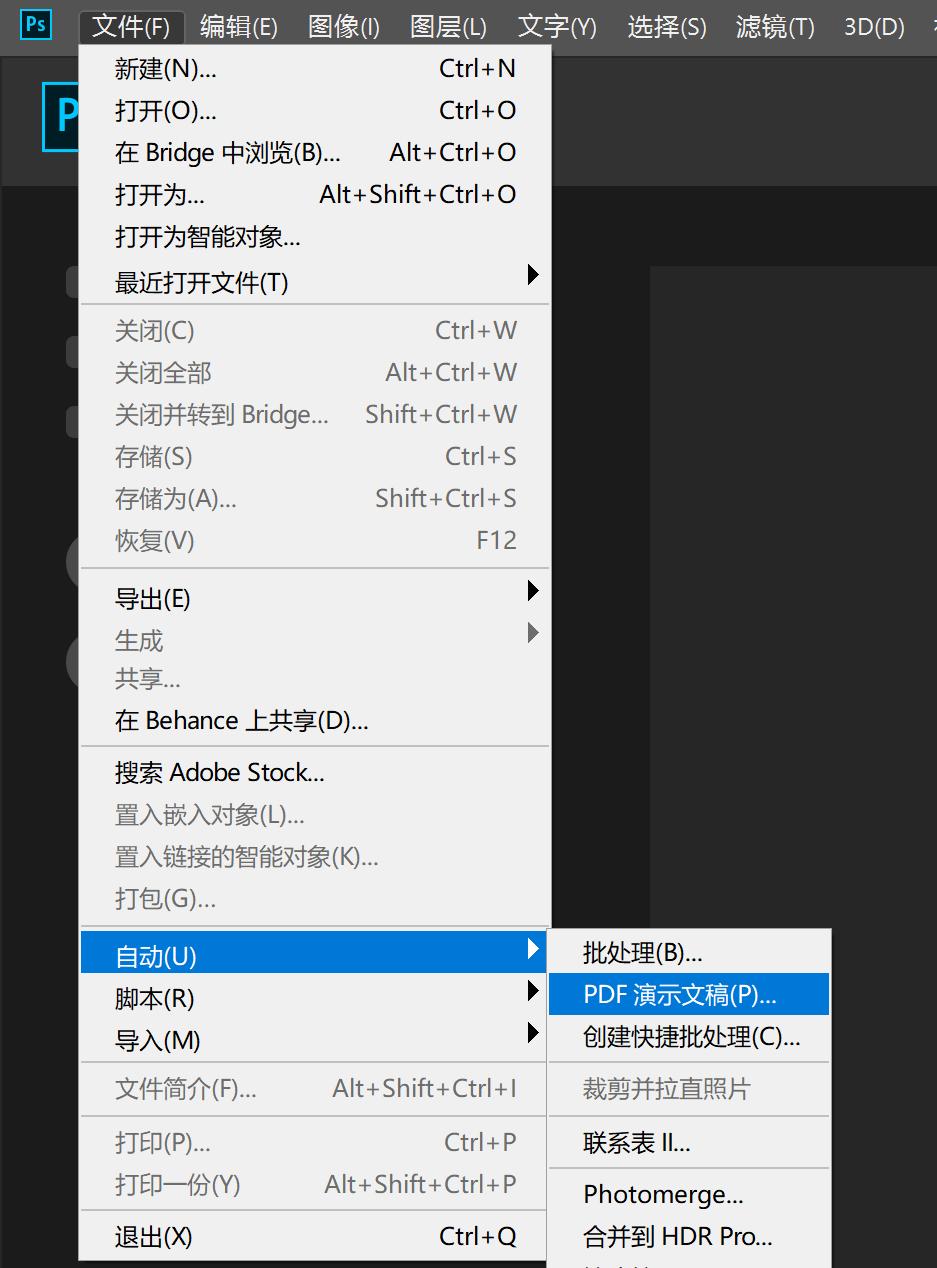Viewport: 937px width, 1268px height.
Task: Open the 文件(F) menu
Action: pyautogui.click(x=131, y=27)
